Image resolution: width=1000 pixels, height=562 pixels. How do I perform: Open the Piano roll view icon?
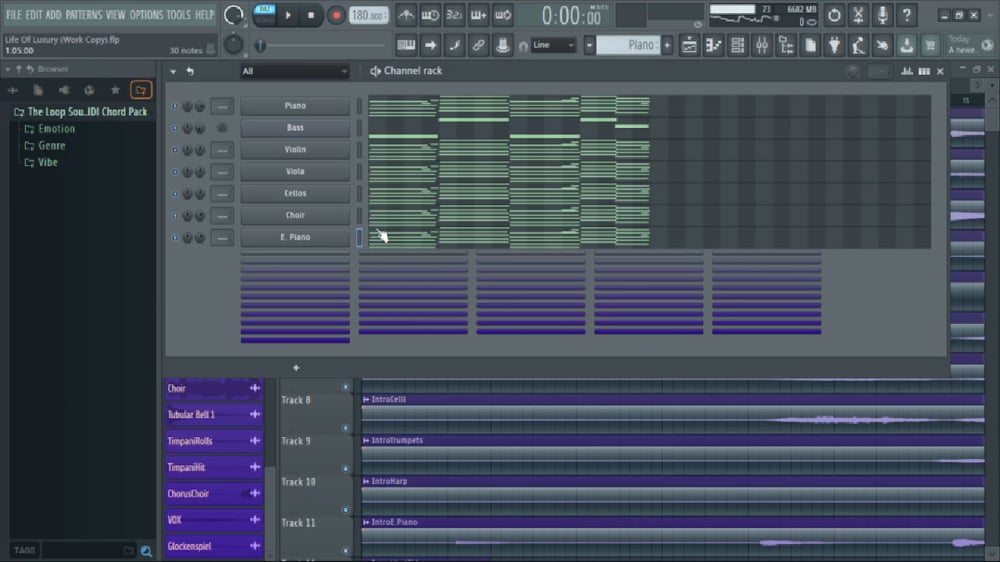[x=713, y=45]
